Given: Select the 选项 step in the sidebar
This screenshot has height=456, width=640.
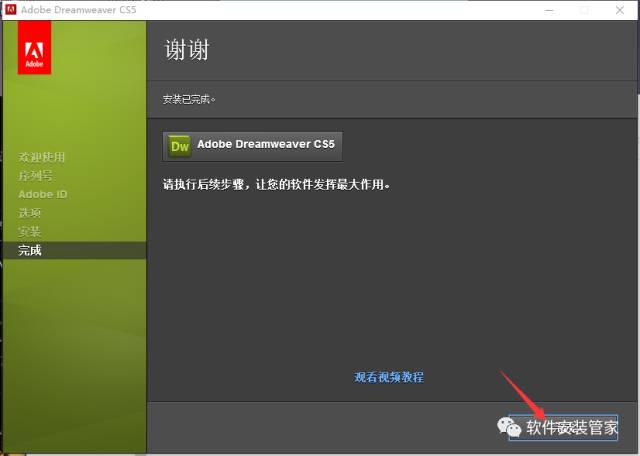Looking at the screenshot, I should coord(30,213).
